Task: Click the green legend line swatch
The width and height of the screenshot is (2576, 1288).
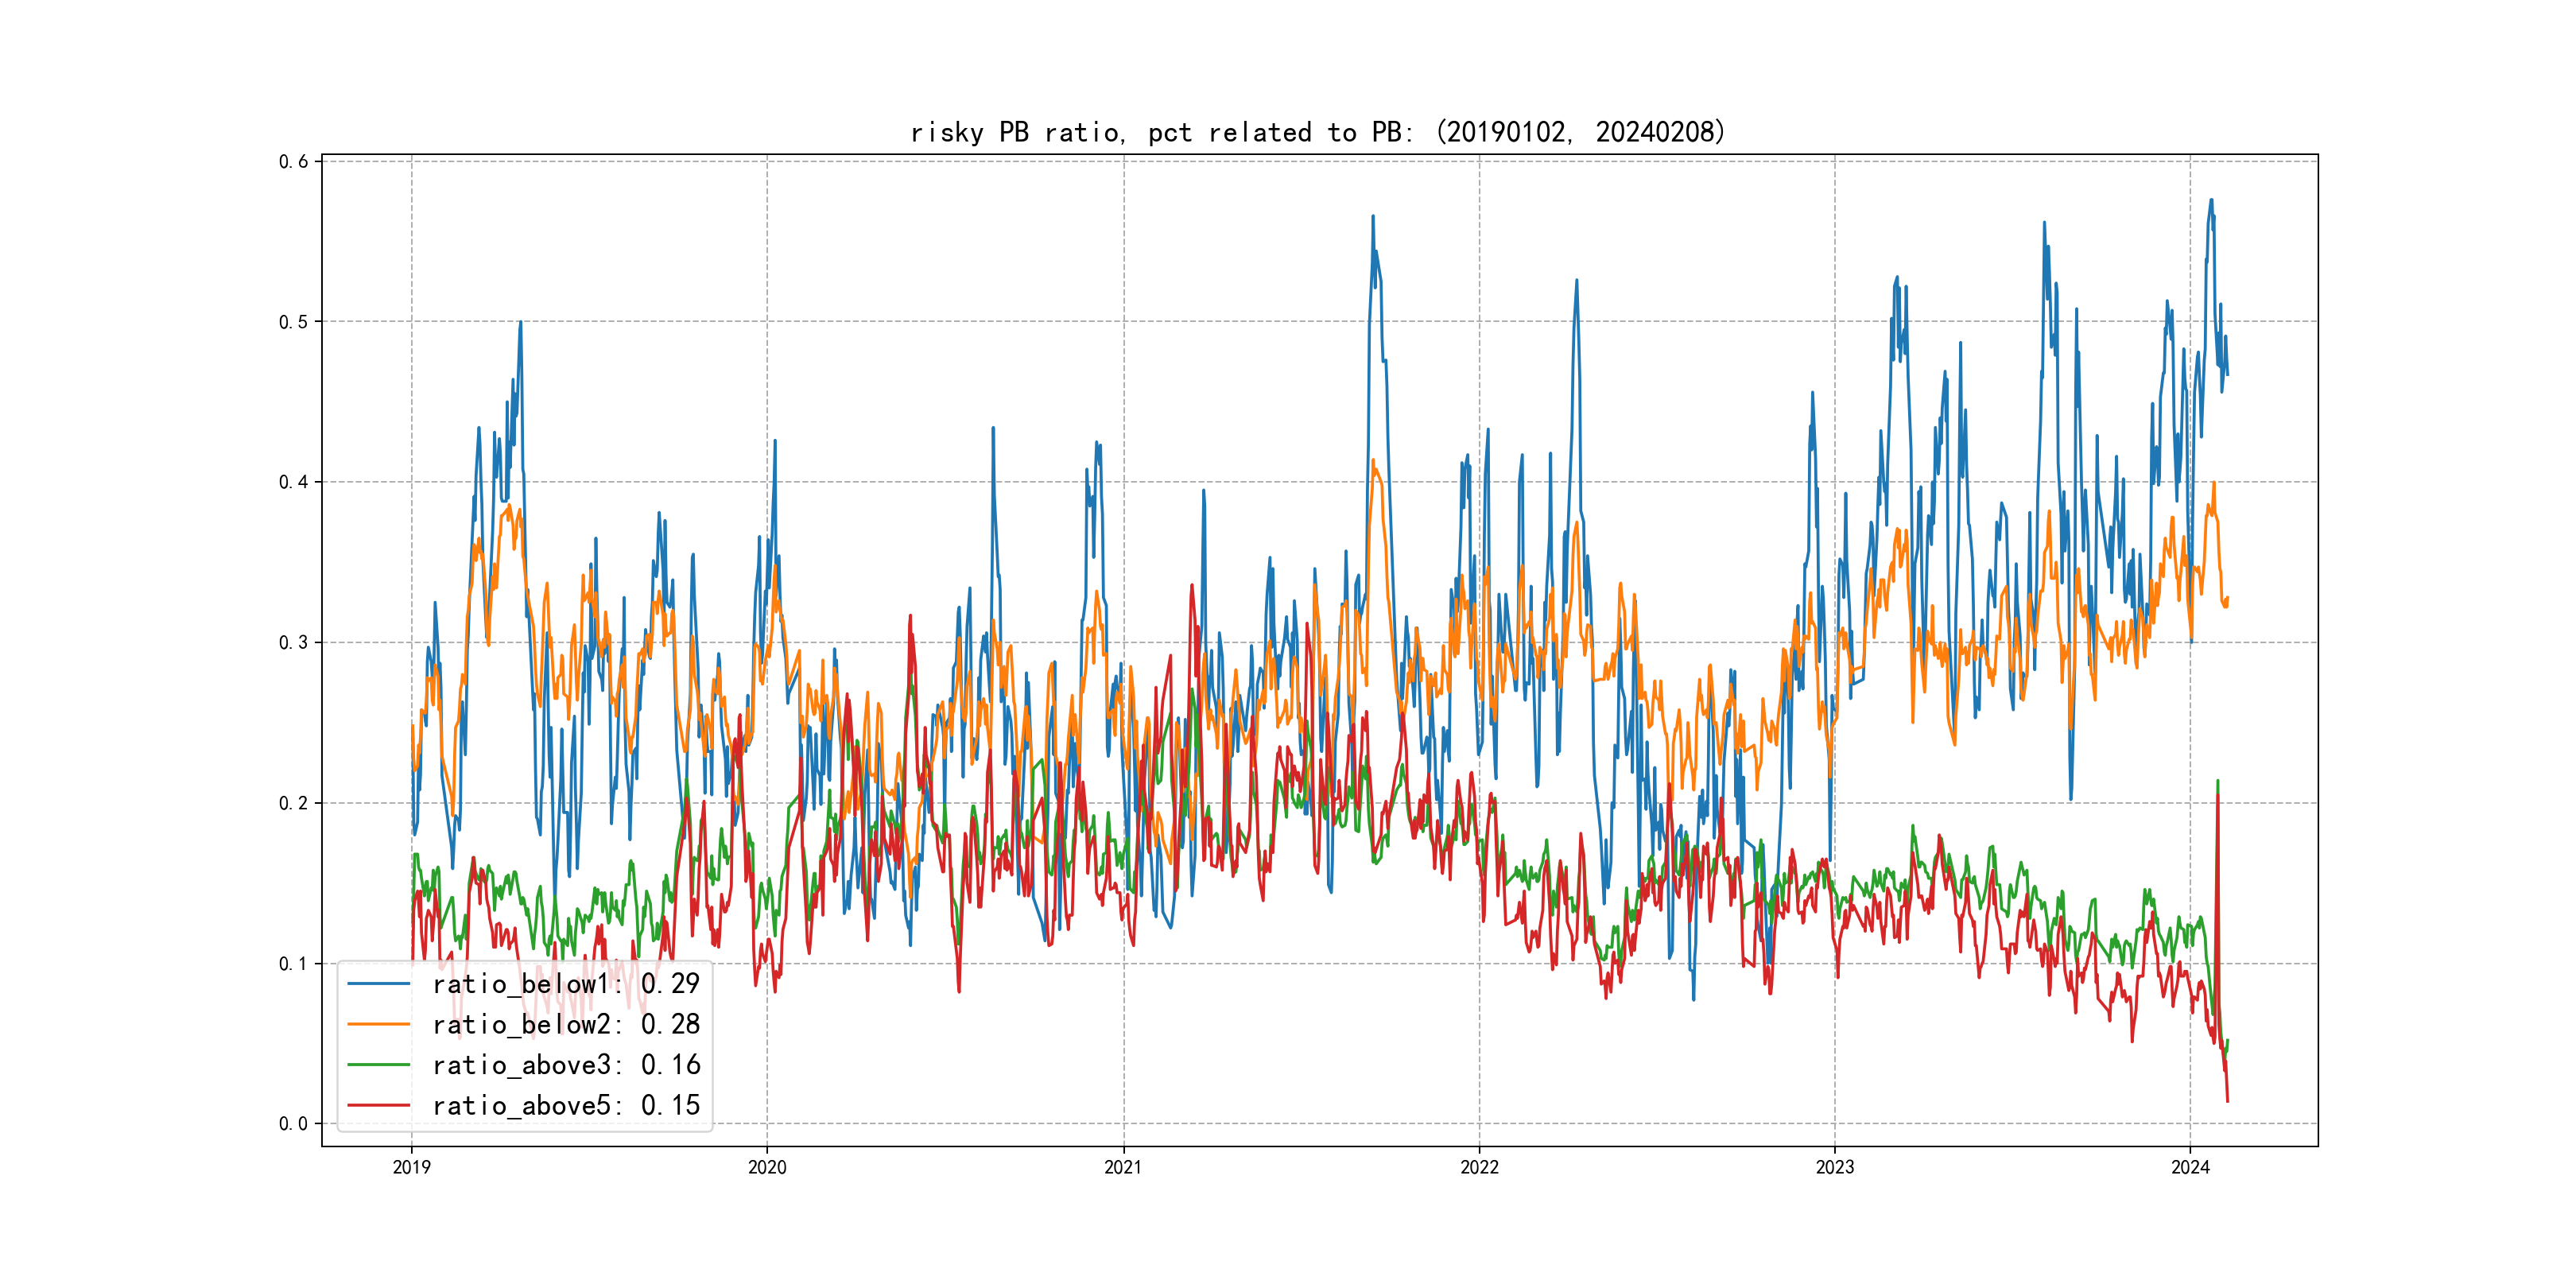Action: (x=378, y=1065)
